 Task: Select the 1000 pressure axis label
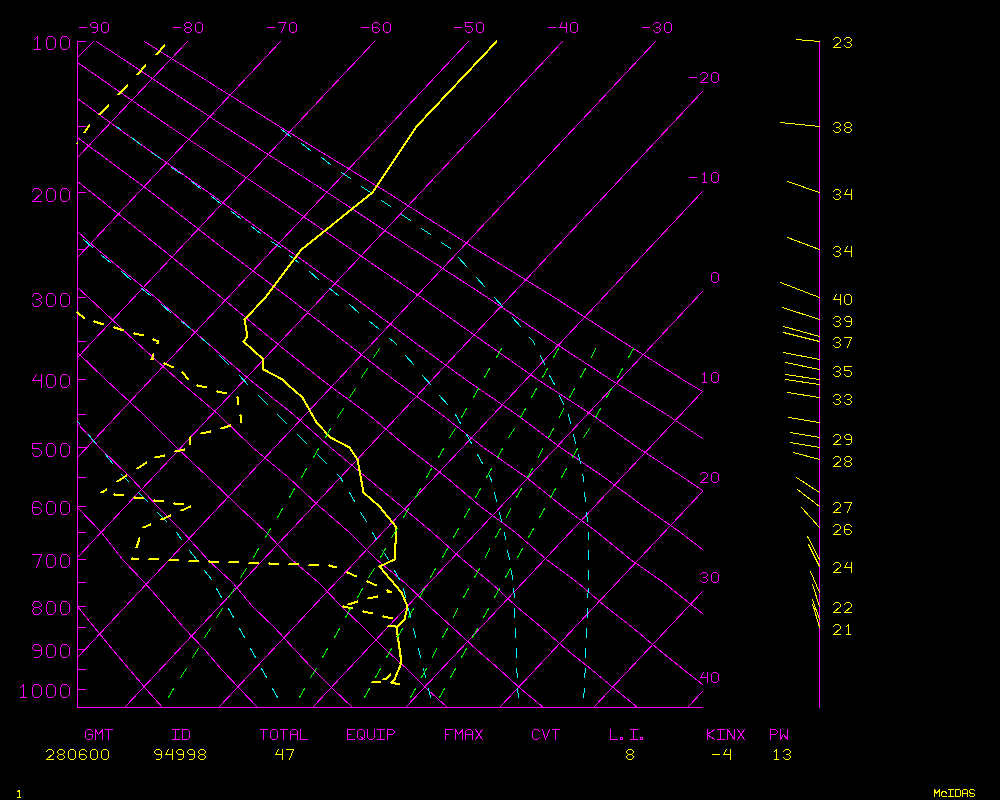[x=46, y=691]
